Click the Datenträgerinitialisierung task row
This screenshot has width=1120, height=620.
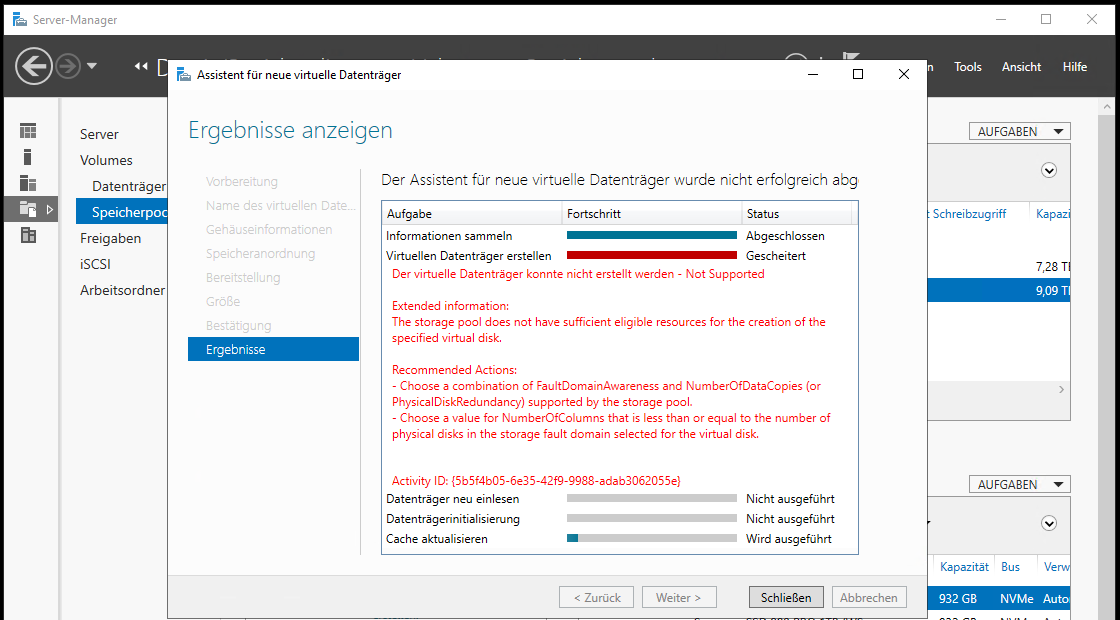click(619, 519)
